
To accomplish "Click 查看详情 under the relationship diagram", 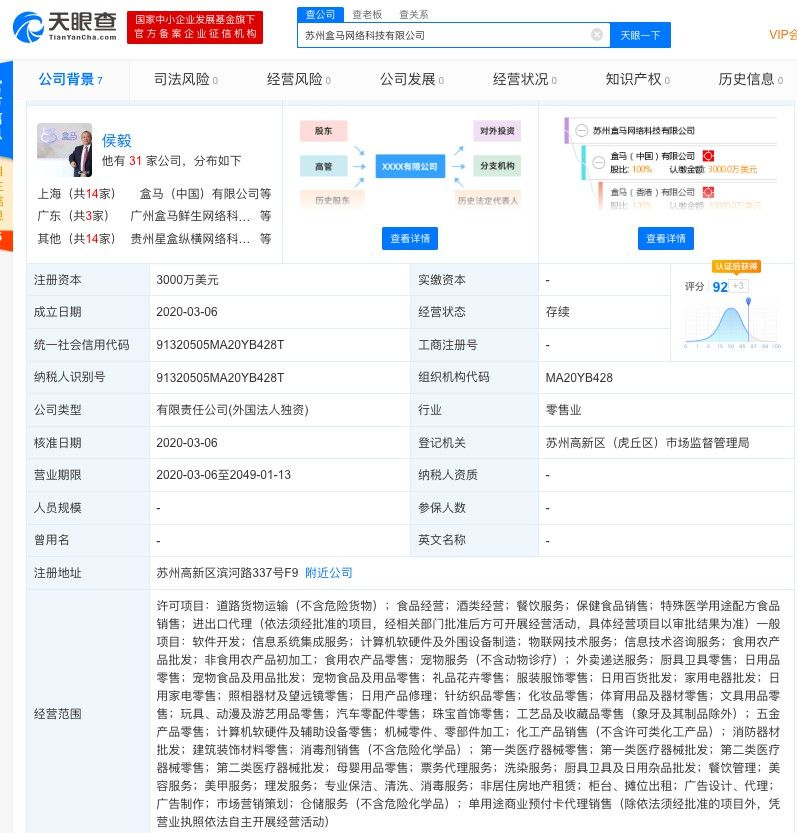I will pos(410,239).
